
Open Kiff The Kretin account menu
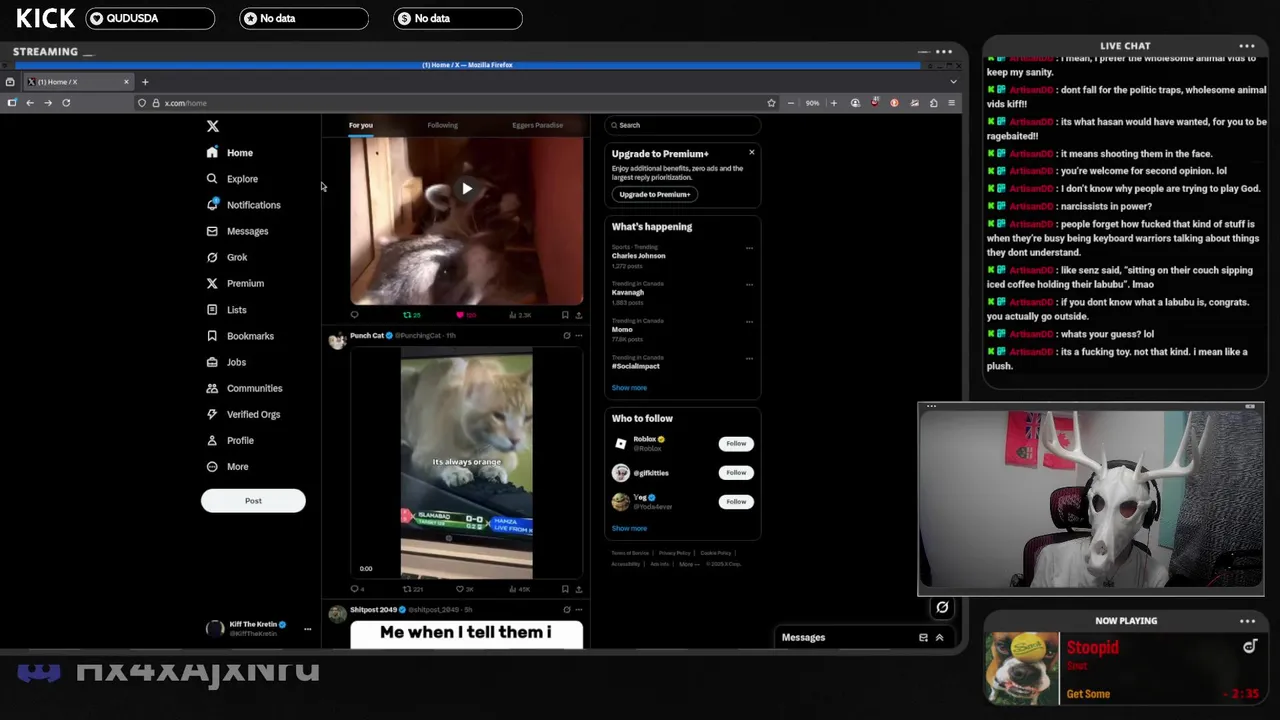pos(260,628)
